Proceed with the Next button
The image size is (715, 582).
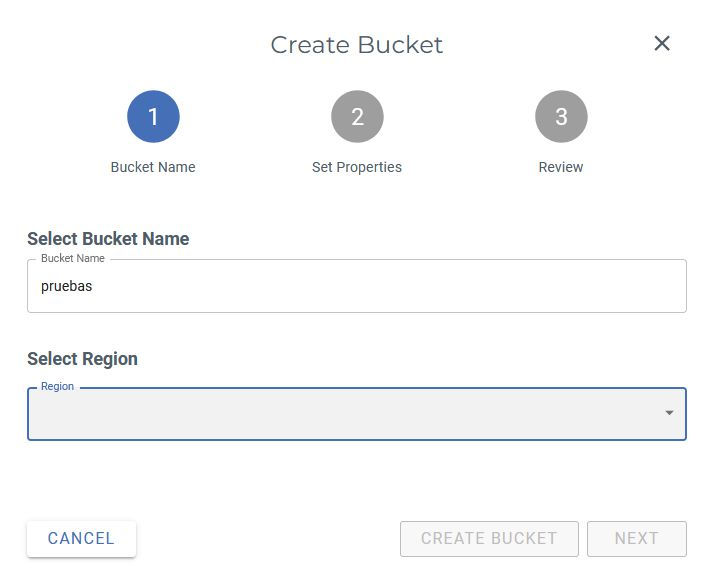pyautogui.click(x=636, y=538)
